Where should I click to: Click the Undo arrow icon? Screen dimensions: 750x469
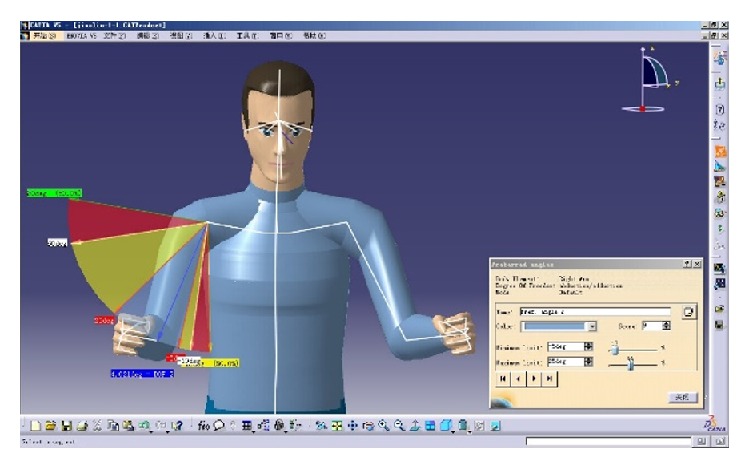click(144, 425)
